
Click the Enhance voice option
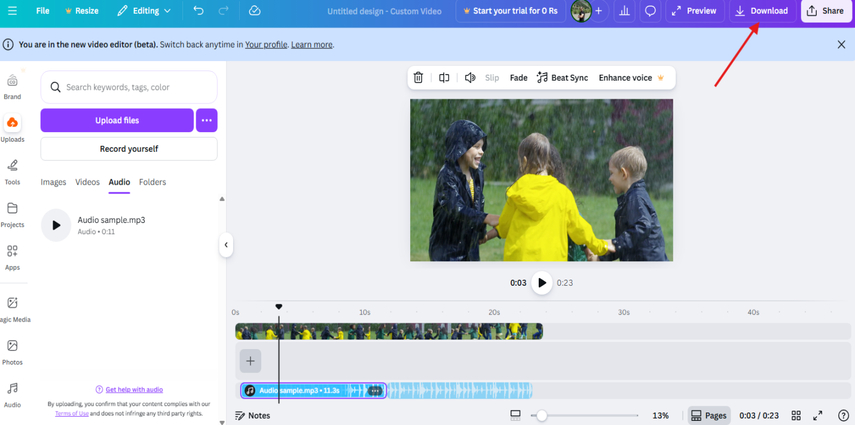click(631, 77)
